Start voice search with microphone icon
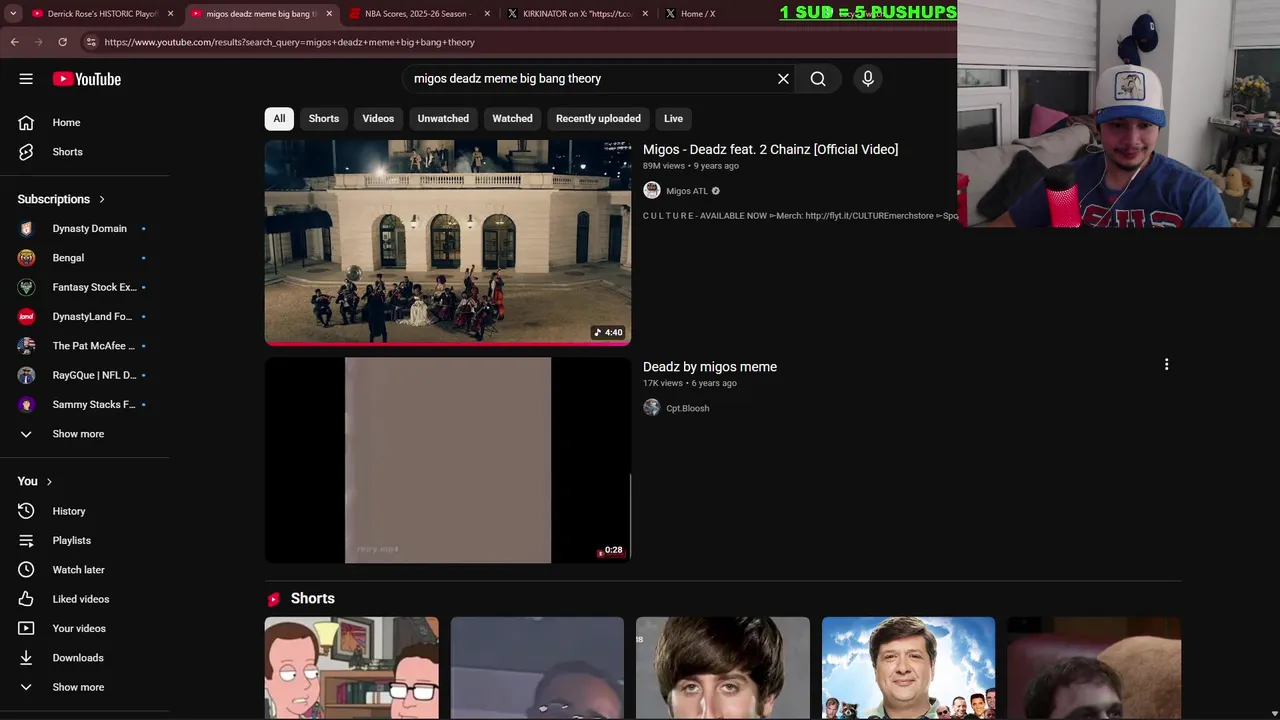Image resolution: width=1280 pixels, height=720 pixels. coord(868,79)
